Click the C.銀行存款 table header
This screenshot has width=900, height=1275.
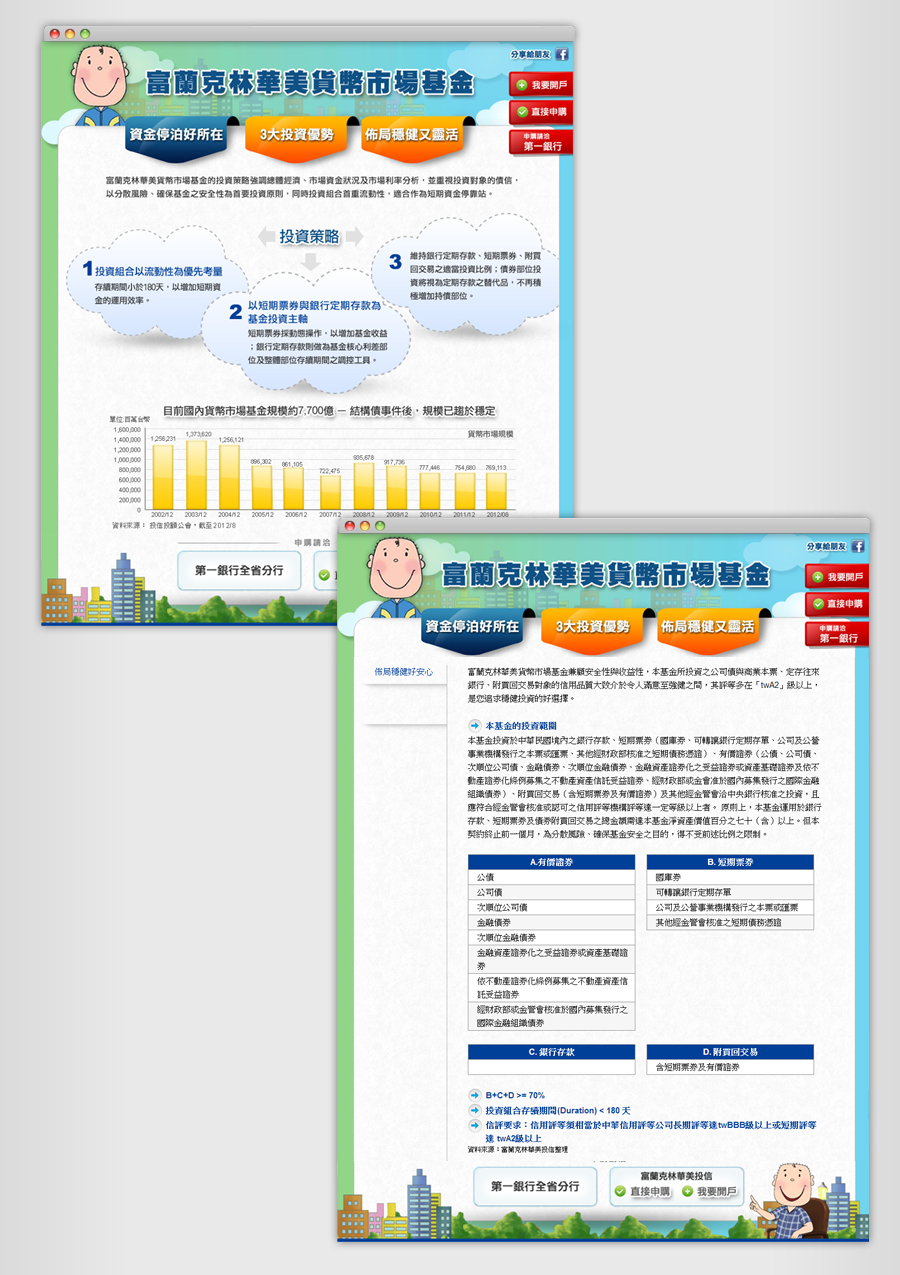coord(551,1052)
